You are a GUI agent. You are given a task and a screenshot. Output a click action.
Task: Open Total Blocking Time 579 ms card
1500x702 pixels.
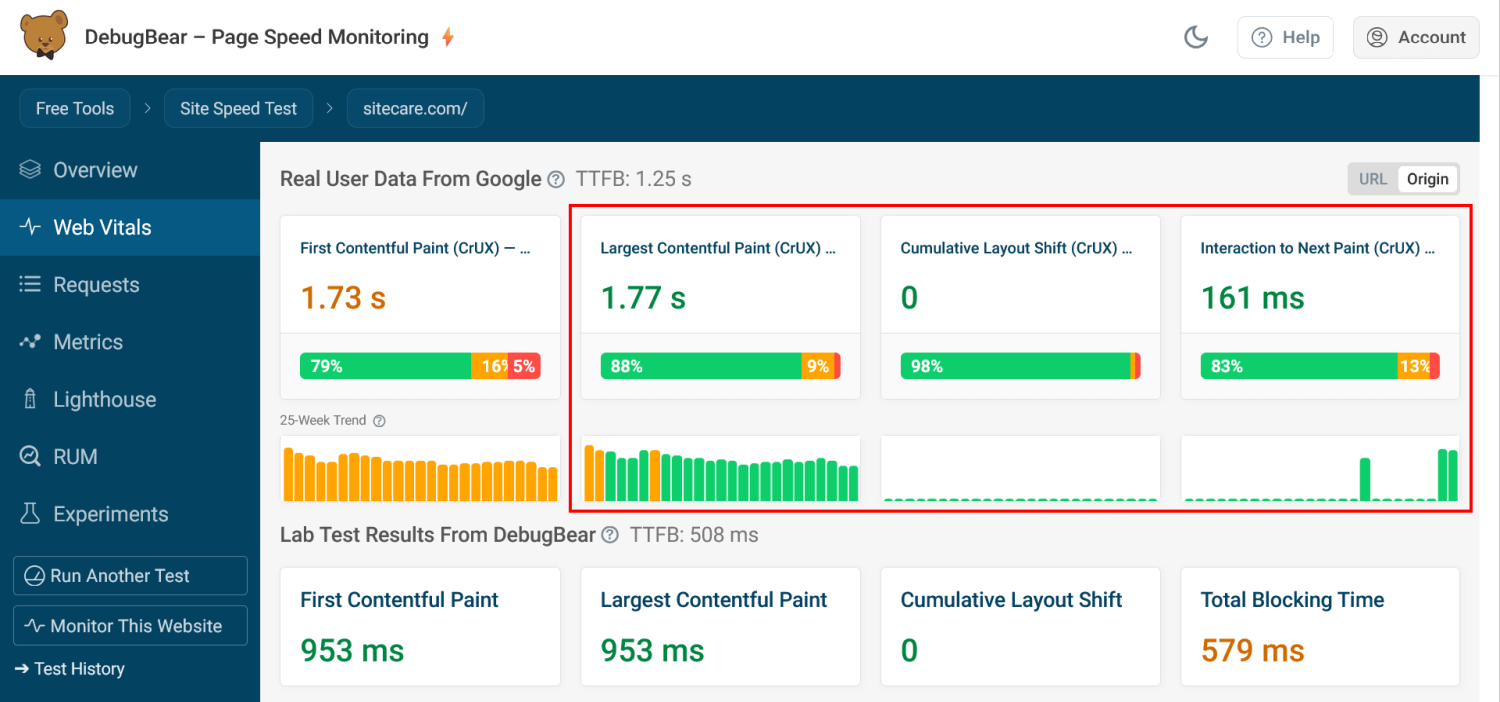1320,627
